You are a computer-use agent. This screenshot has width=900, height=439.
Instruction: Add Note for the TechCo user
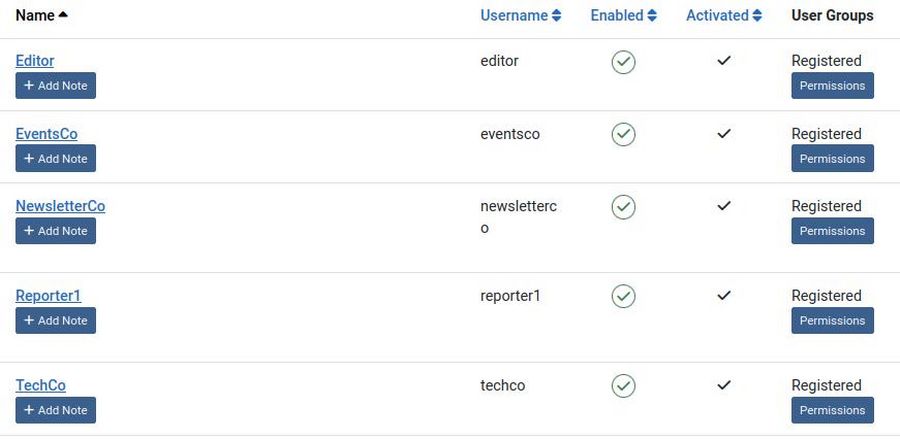point(56,410)
